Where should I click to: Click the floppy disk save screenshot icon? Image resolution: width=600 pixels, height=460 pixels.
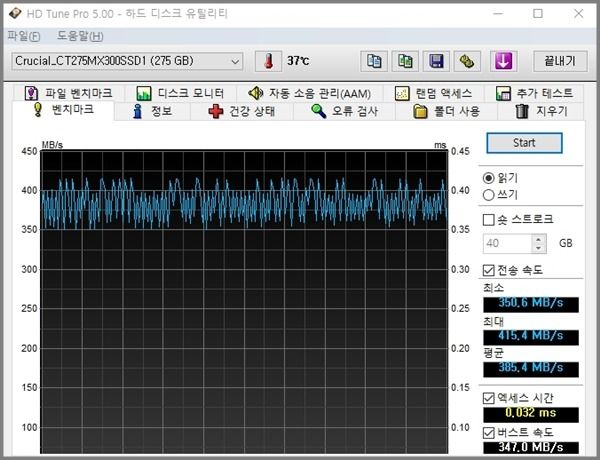(436, 61)
